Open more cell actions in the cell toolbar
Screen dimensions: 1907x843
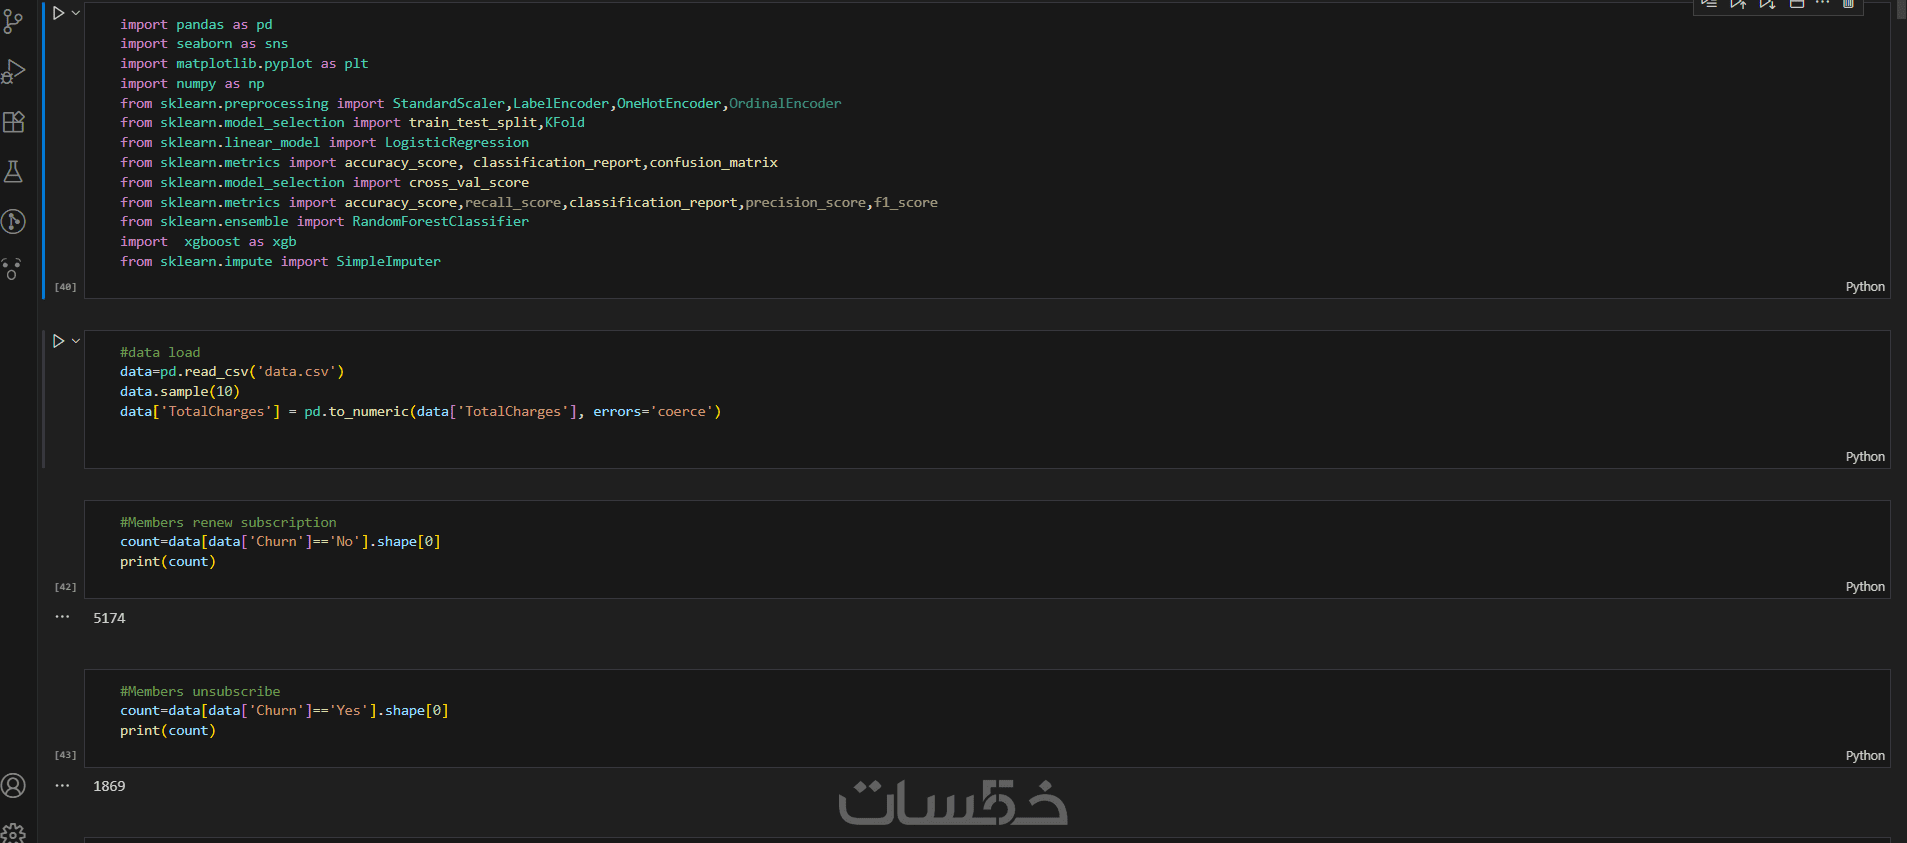click(x=1822, y=4)
